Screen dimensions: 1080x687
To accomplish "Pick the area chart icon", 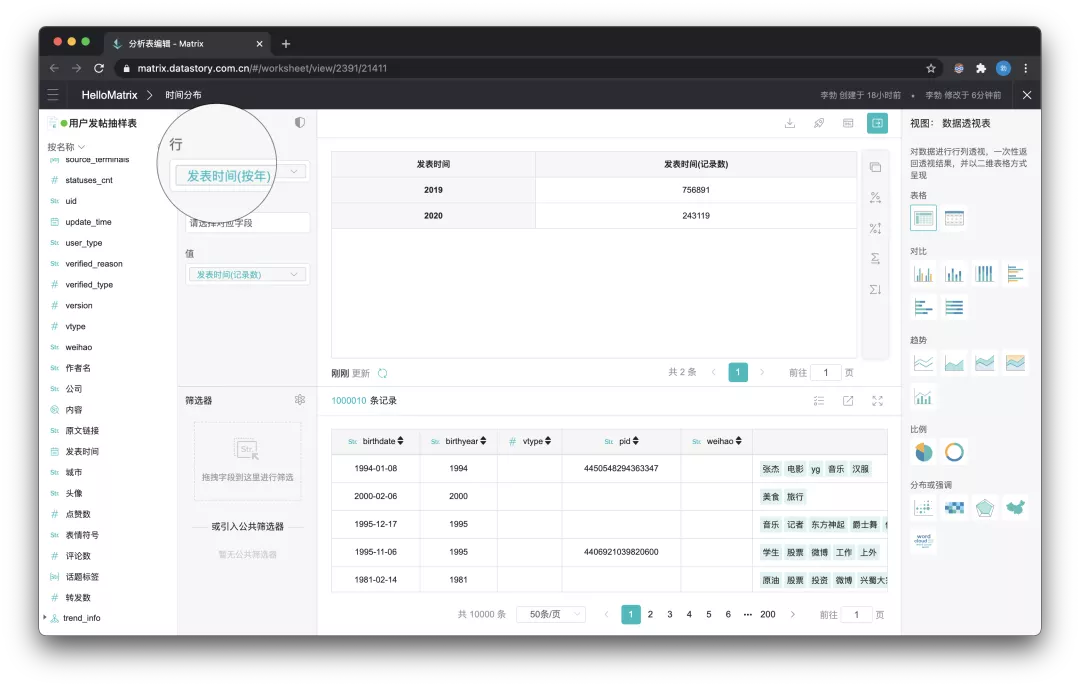I will point(954,362).
